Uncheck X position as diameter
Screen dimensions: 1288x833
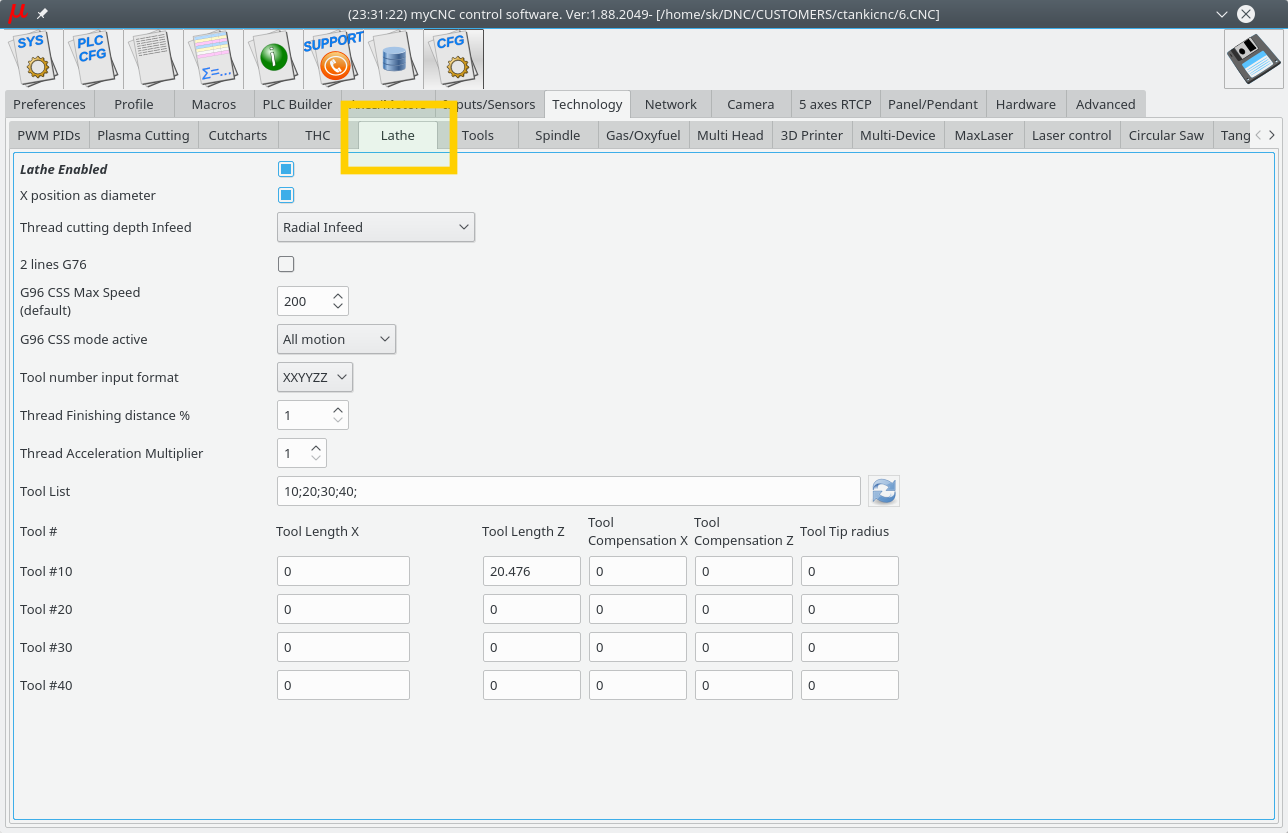tap(286, 195)
